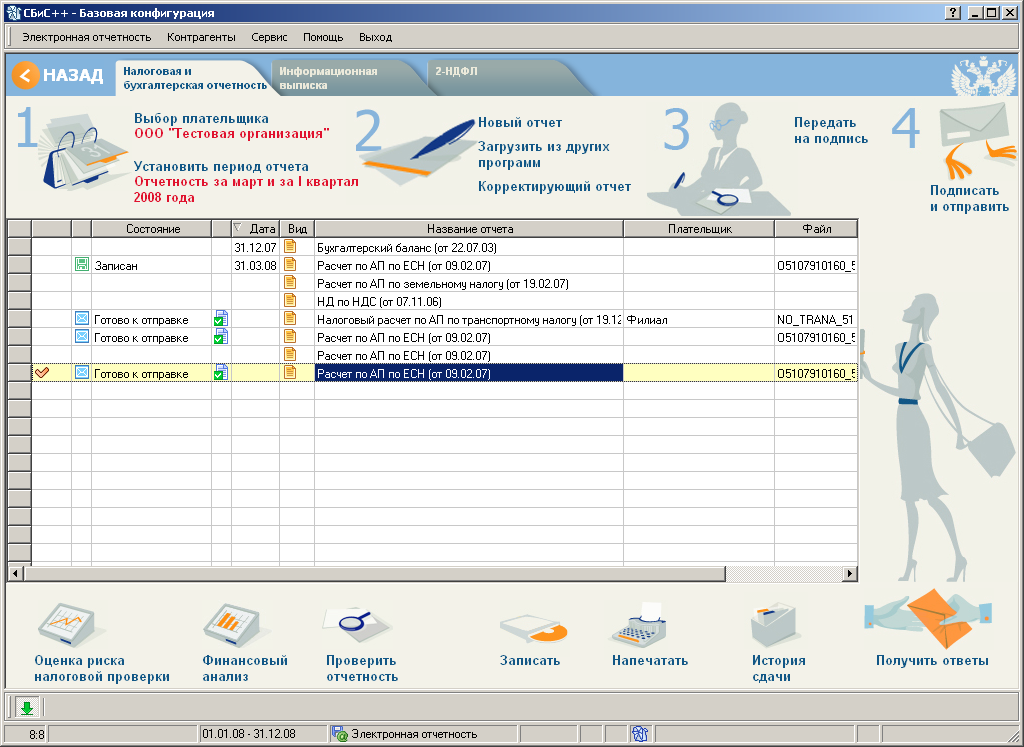Image resolution: width=1024 pixels, height=747 pixels.
Task: Click the Название отчета column header
Action: point(470,229)
